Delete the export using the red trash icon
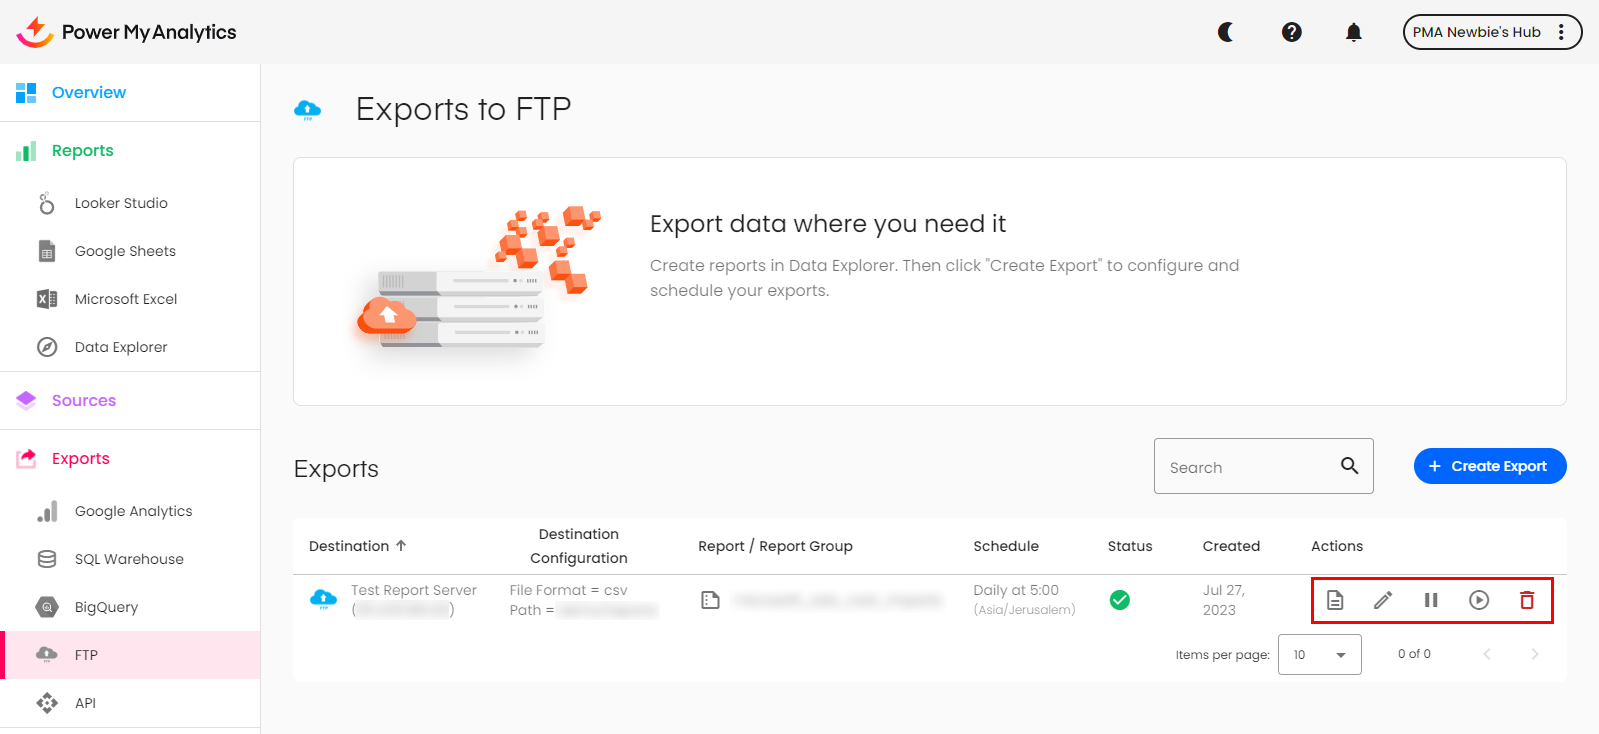 [x=1527, y=600]
